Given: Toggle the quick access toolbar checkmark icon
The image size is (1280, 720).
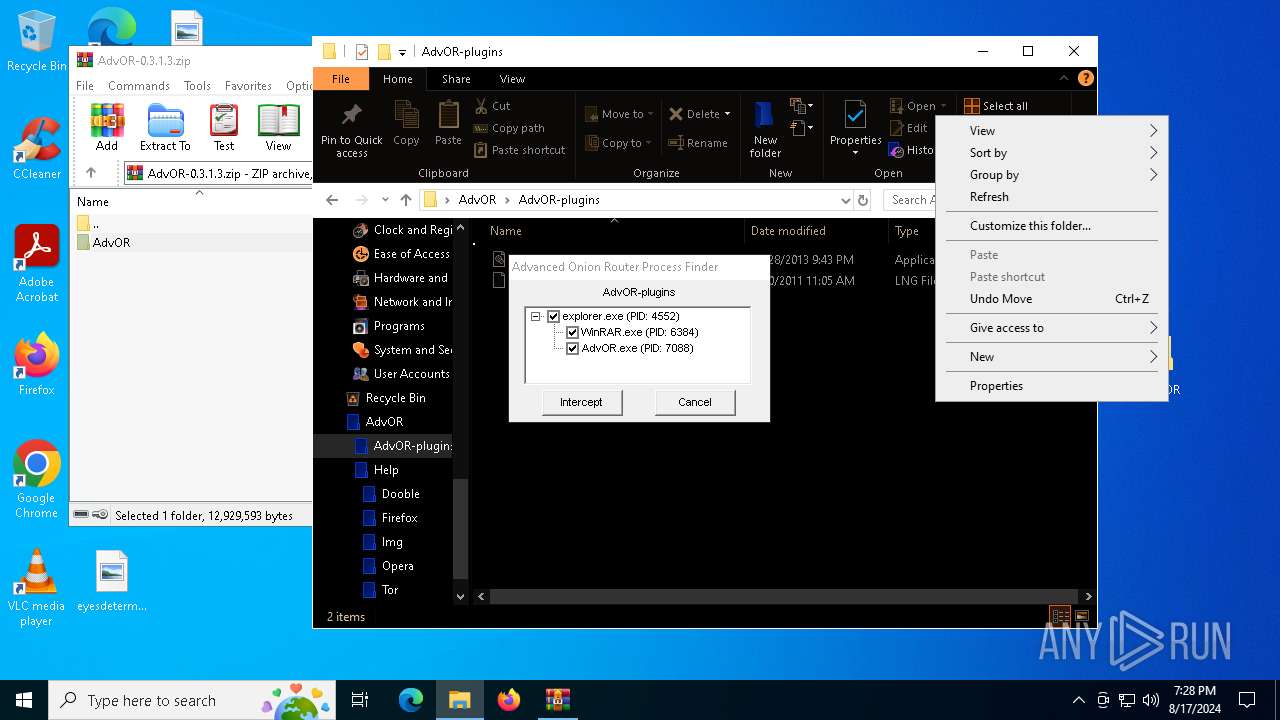Looking at the screenshot, I should (362, 52).
